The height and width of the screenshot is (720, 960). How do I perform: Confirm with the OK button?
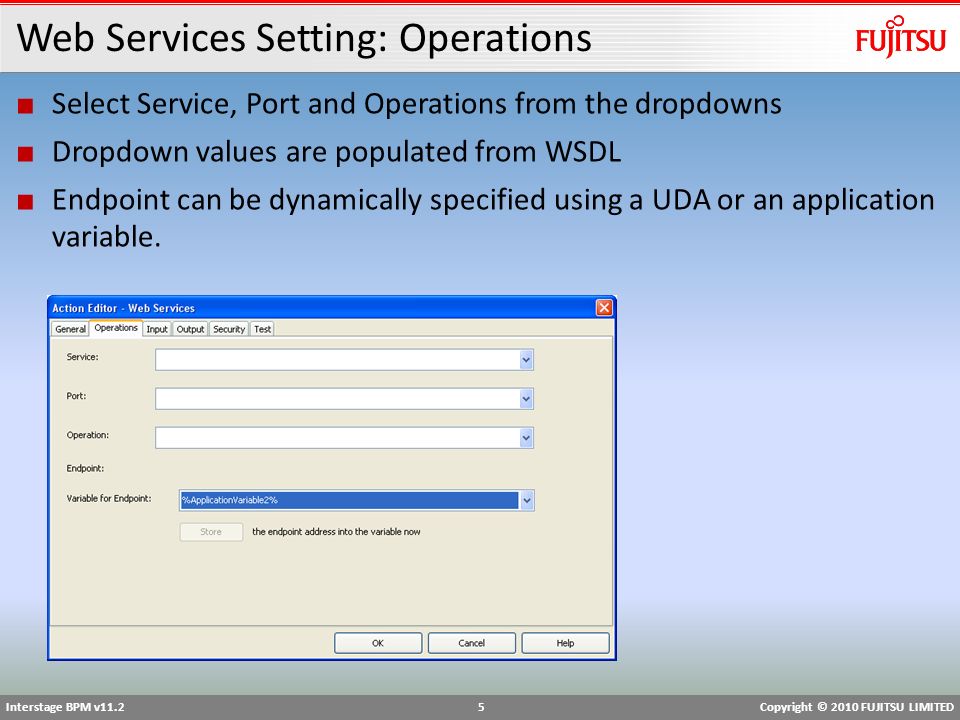pos(378,643)
